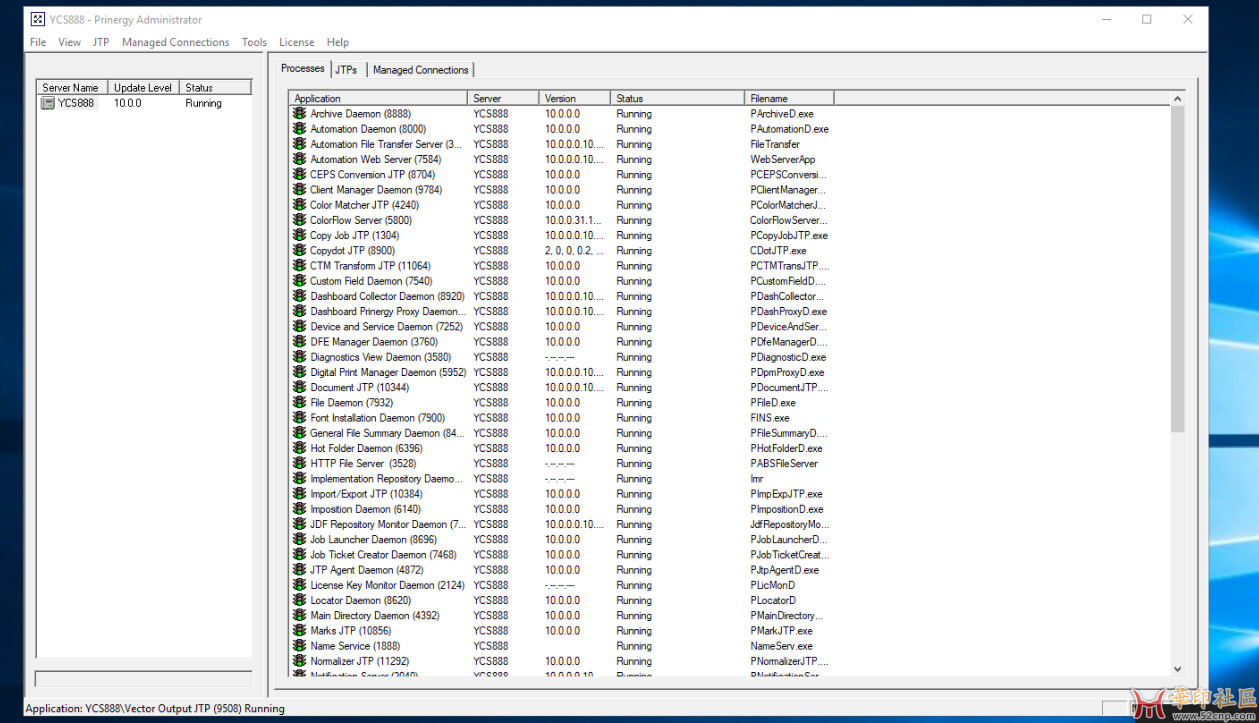Click the icon beside Hot Folder Daemon
This screenshot has width=1259, height=723.
[299, 448]
